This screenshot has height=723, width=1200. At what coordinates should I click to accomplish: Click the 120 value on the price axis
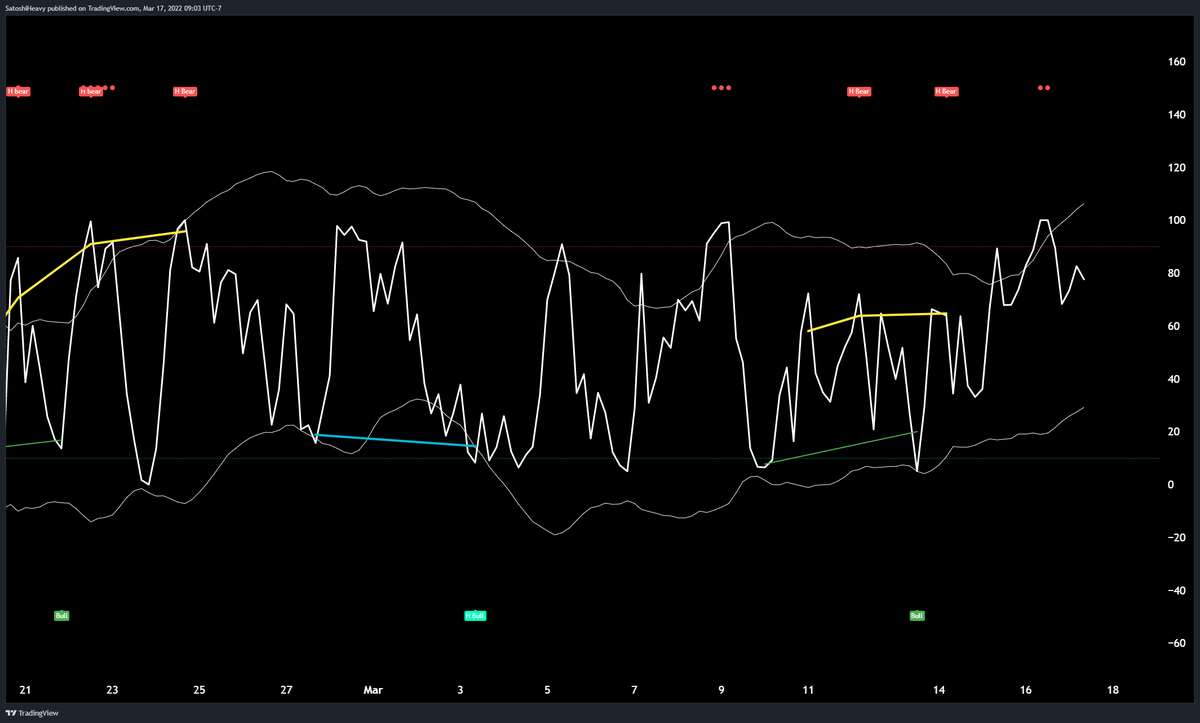tap(1177, 168)
